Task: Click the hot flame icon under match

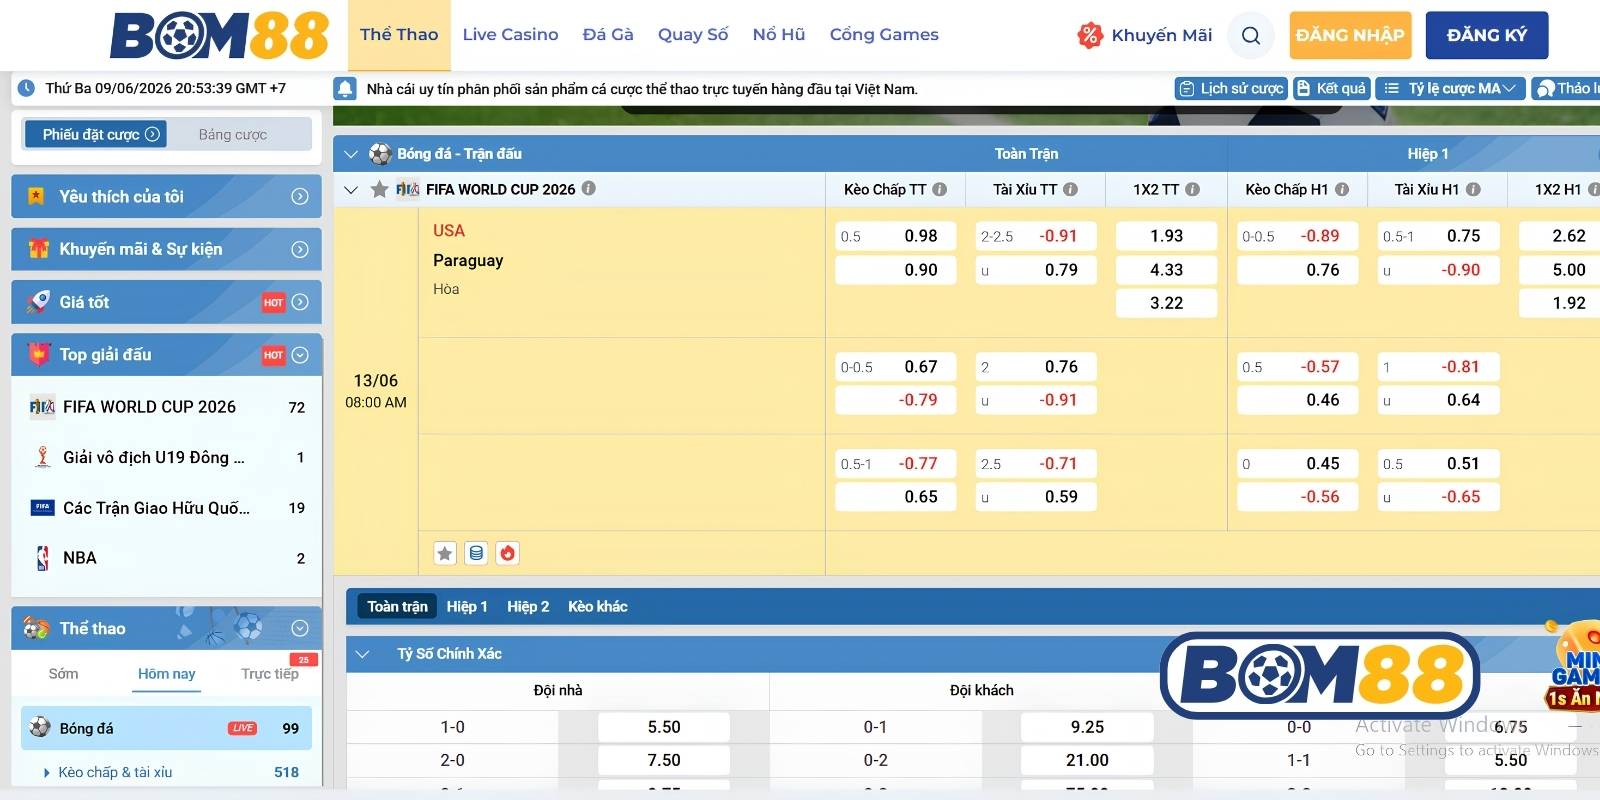Action: [508, 553]
